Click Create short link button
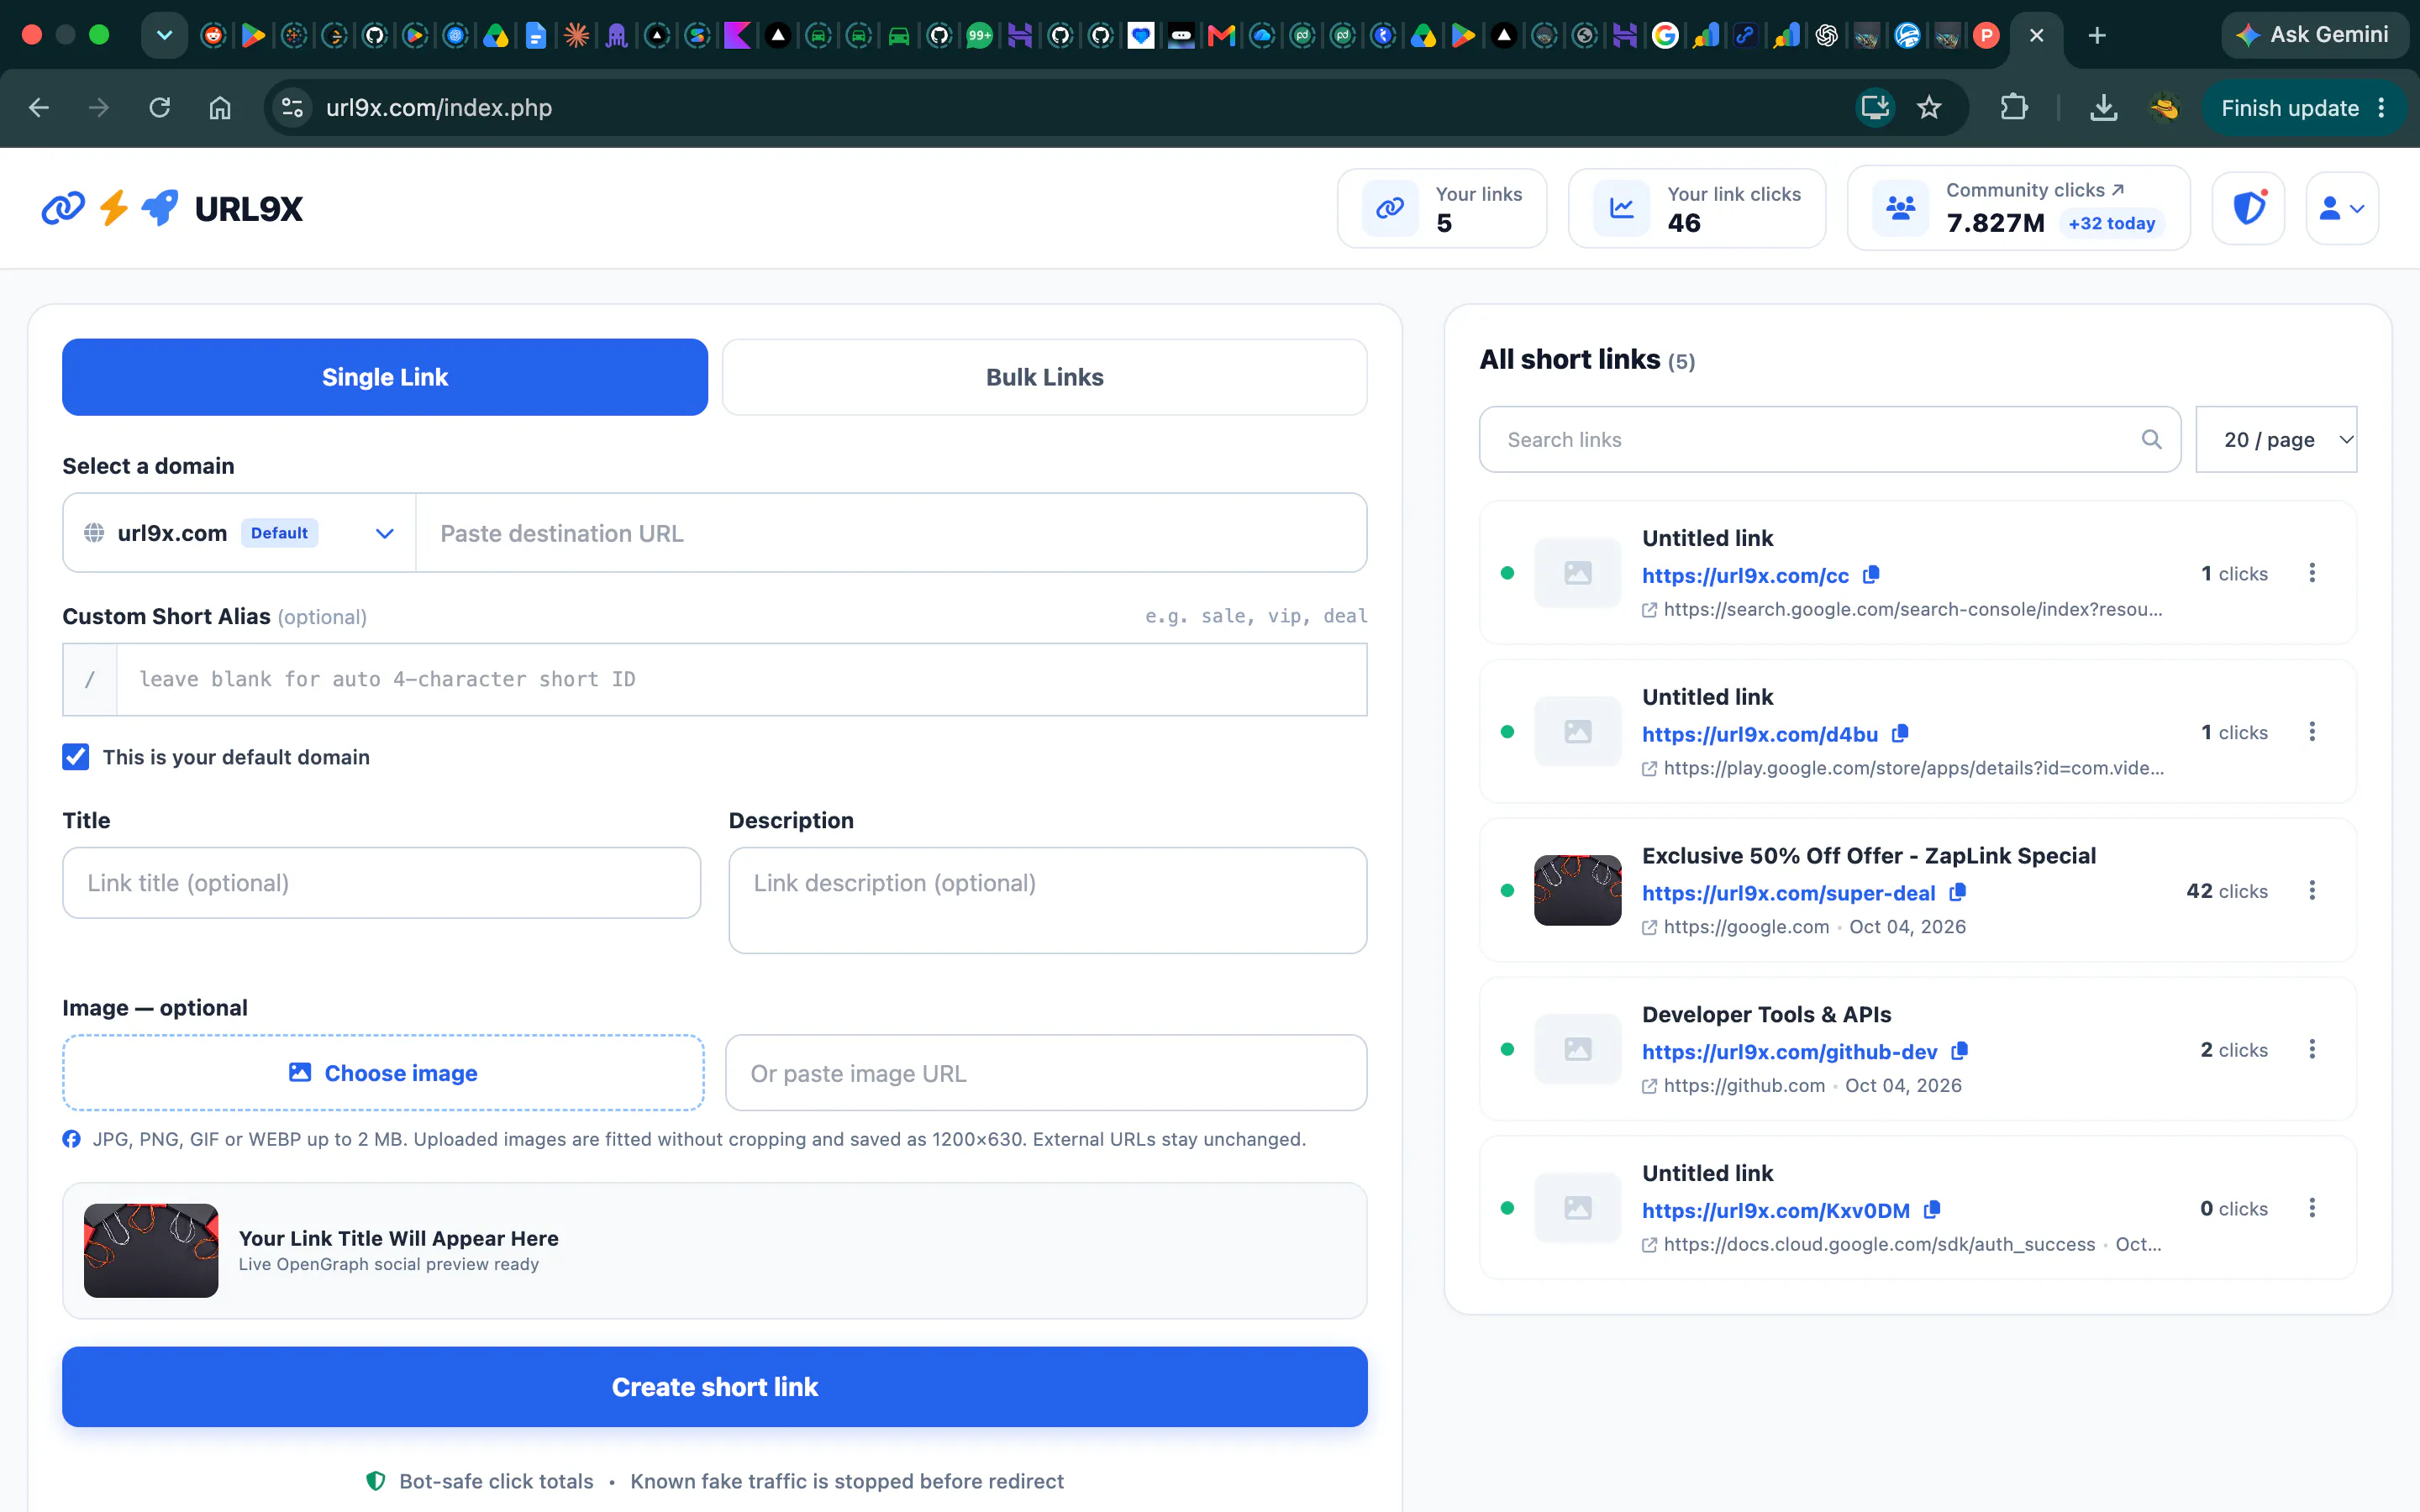The image size is (2420, 1512). 714,1386
